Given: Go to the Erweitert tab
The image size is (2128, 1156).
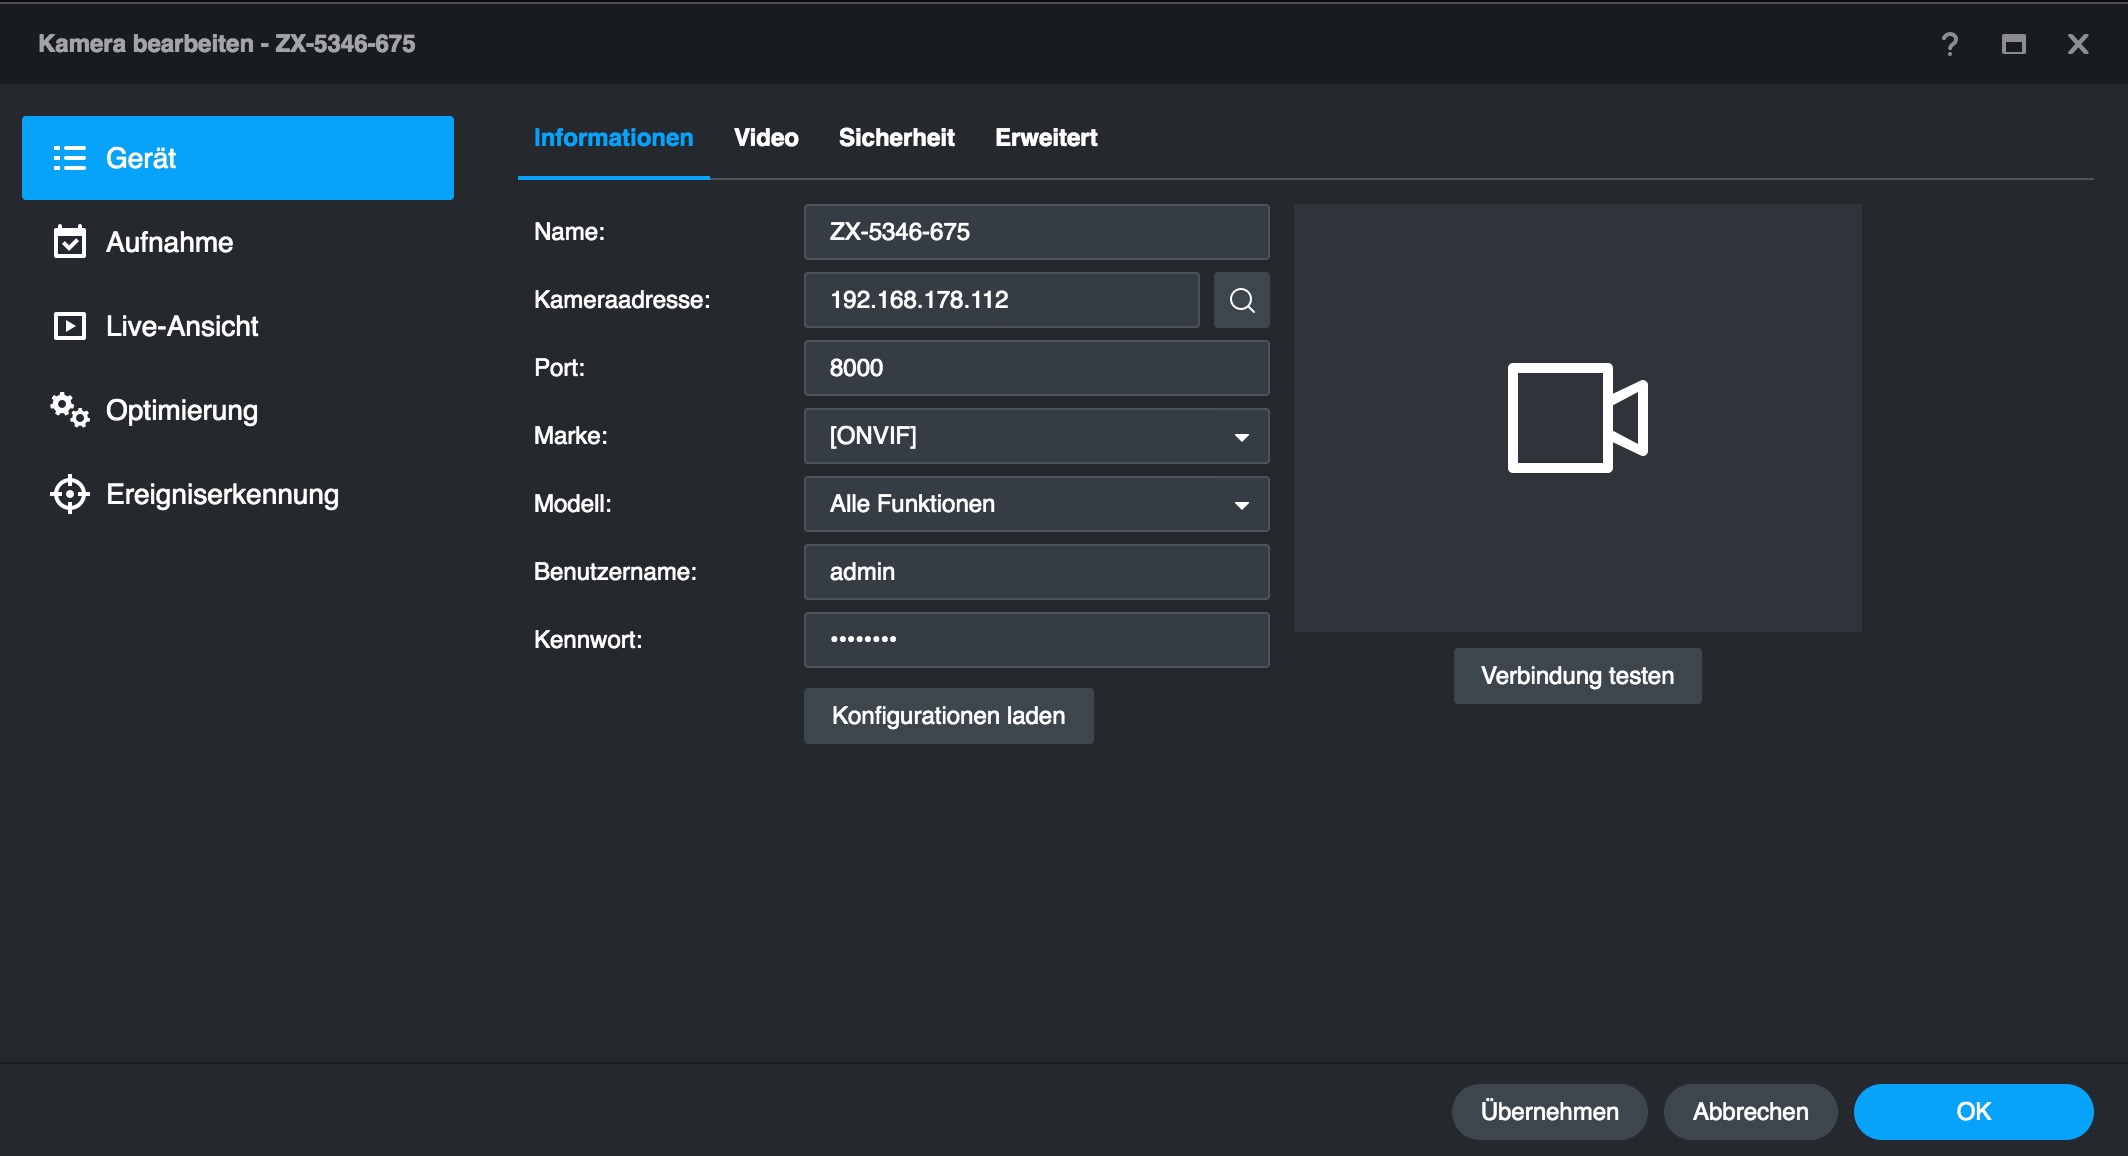Looking at the screenshot, I should click(x=1045, y=138).
